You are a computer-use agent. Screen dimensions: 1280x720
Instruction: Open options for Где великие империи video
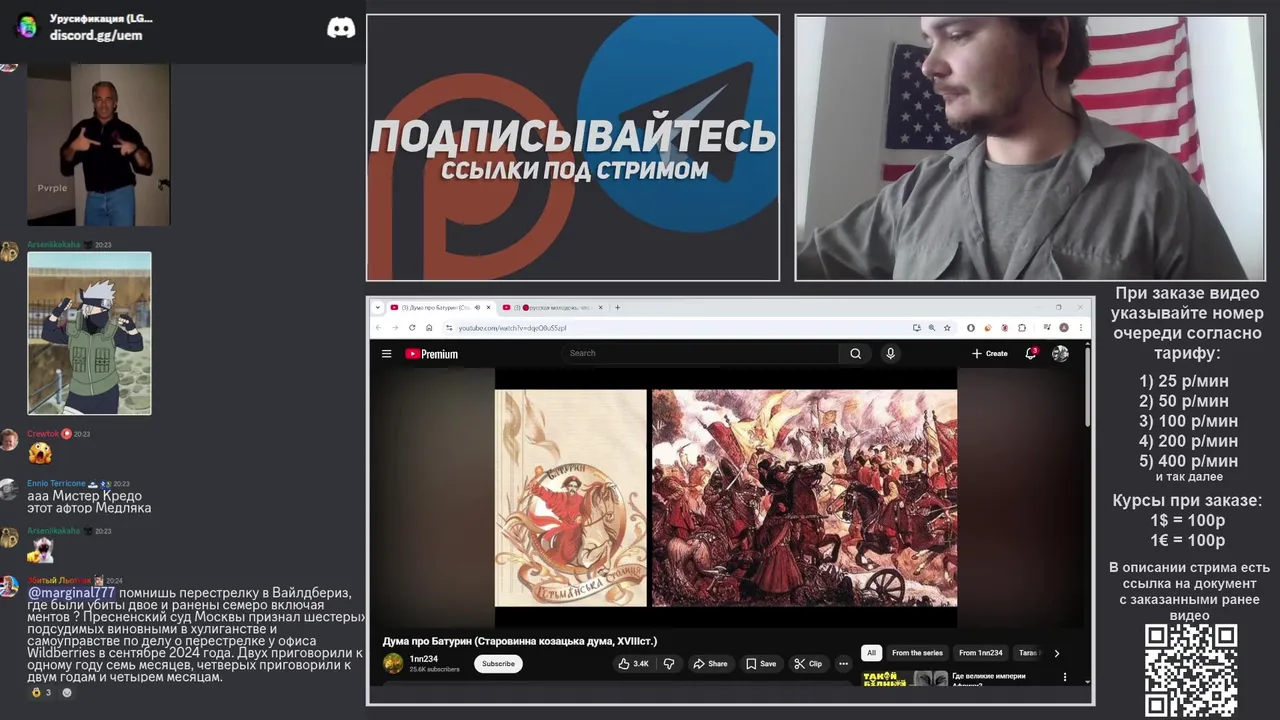(1064, 677)
